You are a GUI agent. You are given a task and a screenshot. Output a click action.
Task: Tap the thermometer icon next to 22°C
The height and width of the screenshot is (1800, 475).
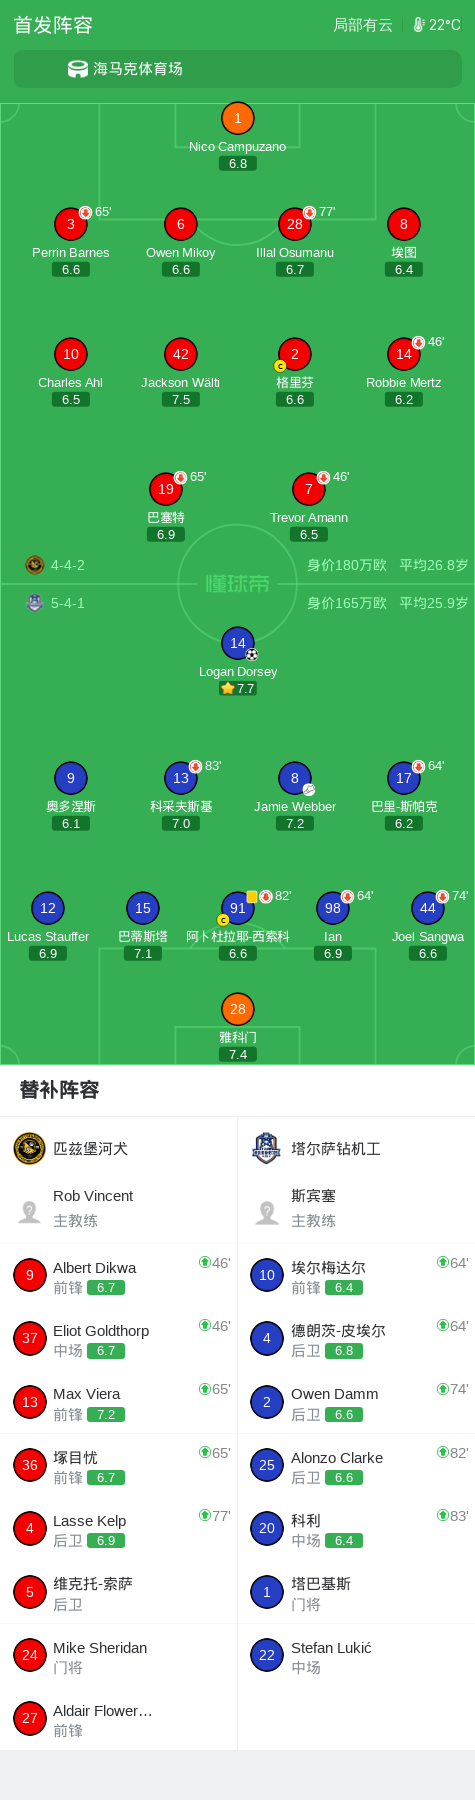click(x=419, y=25)
